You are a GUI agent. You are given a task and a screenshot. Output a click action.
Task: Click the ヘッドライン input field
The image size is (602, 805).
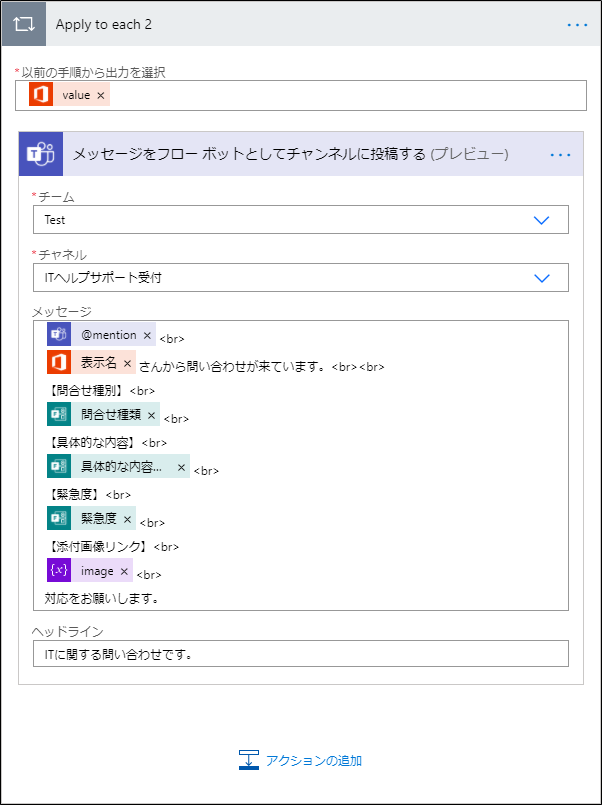[301, 654]
